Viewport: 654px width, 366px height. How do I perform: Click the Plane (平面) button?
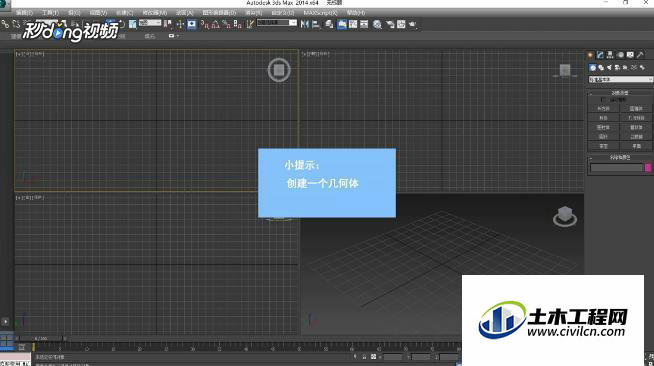tap(636, 146)
